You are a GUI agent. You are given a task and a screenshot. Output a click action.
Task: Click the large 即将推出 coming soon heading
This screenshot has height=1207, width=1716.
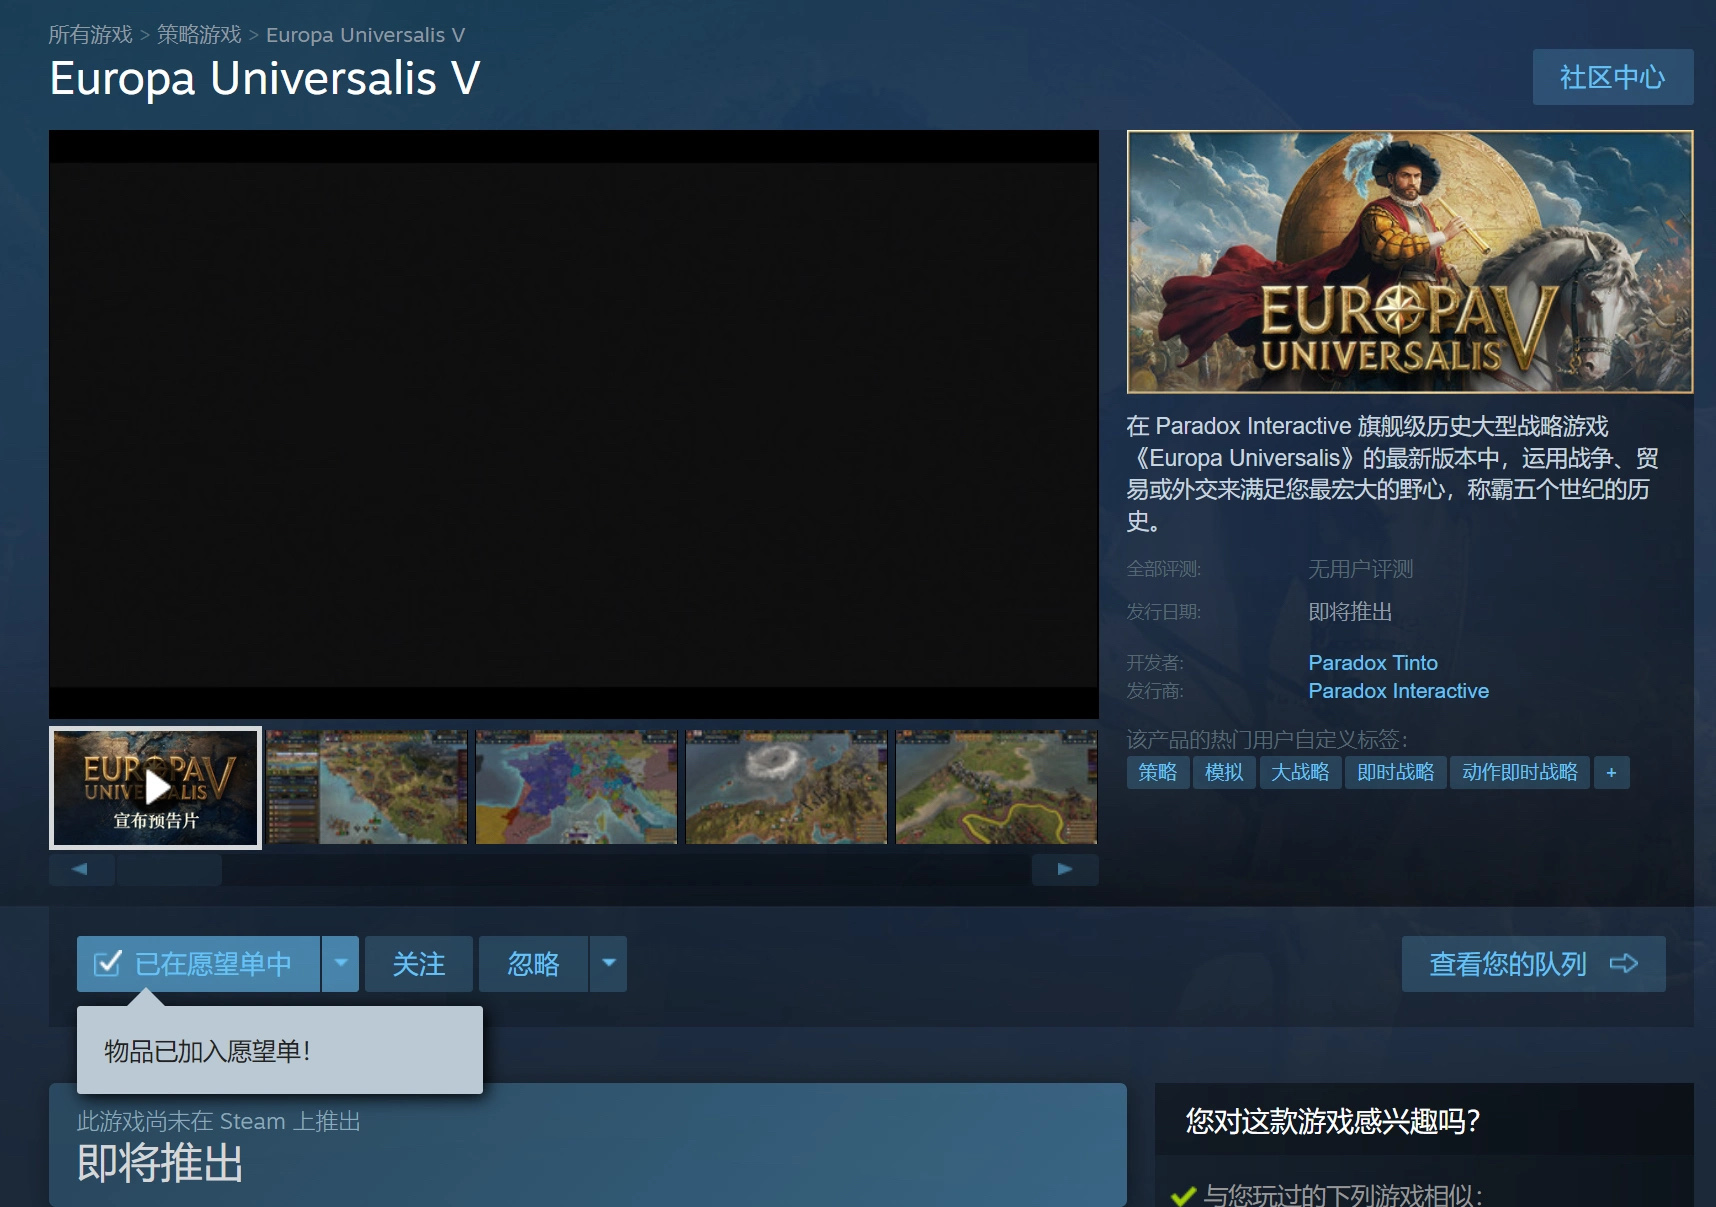160,1163
